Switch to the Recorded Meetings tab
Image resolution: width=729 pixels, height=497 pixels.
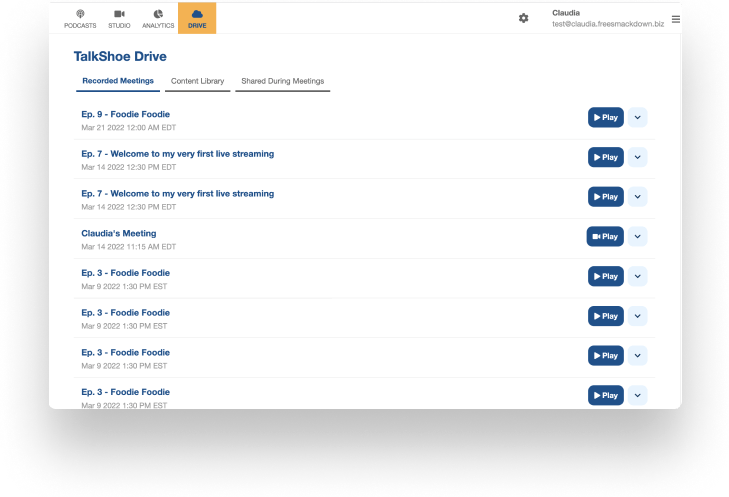[x=118, y=81]
